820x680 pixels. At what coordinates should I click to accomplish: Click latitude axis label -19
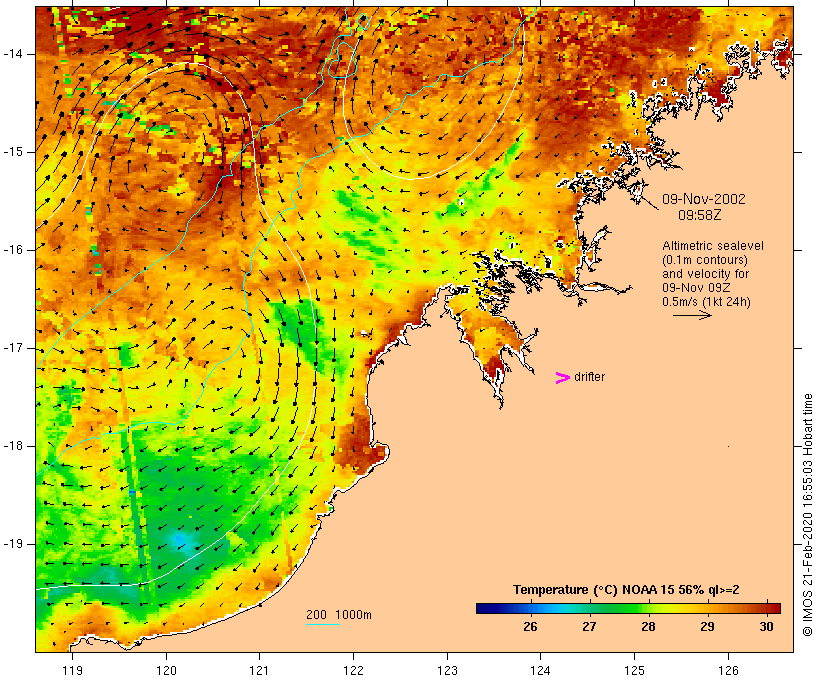(13, 544)
